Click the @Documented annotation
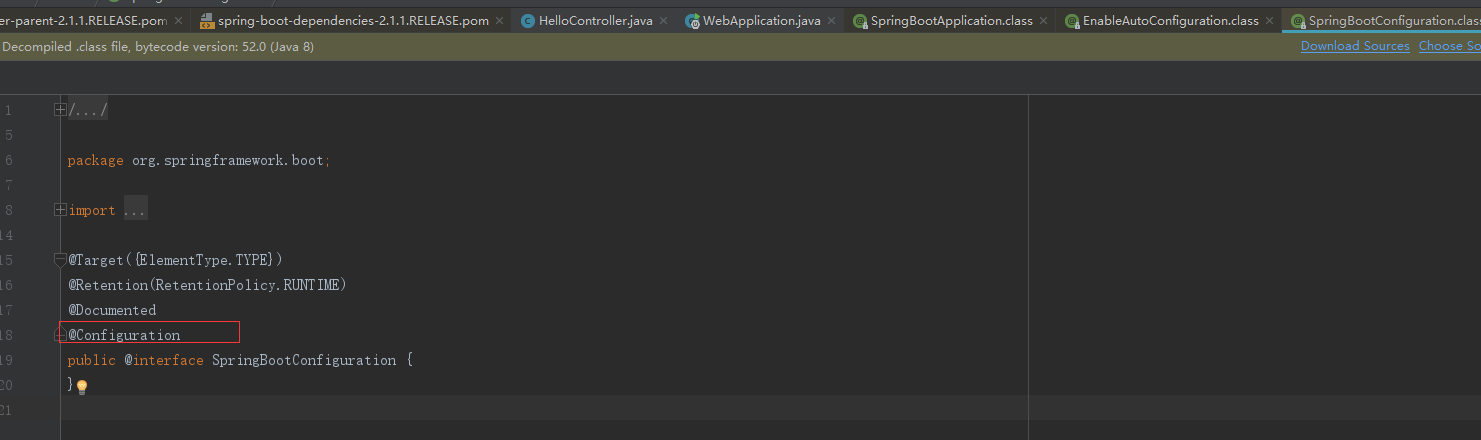The width and height of the screenshot is (1481, 440). (x=112, y=310)
